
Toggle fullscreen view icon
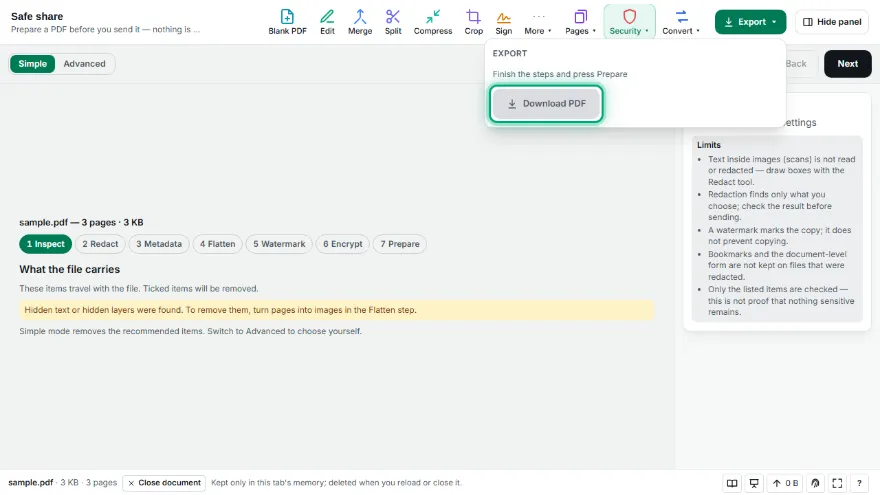(837, 483)
